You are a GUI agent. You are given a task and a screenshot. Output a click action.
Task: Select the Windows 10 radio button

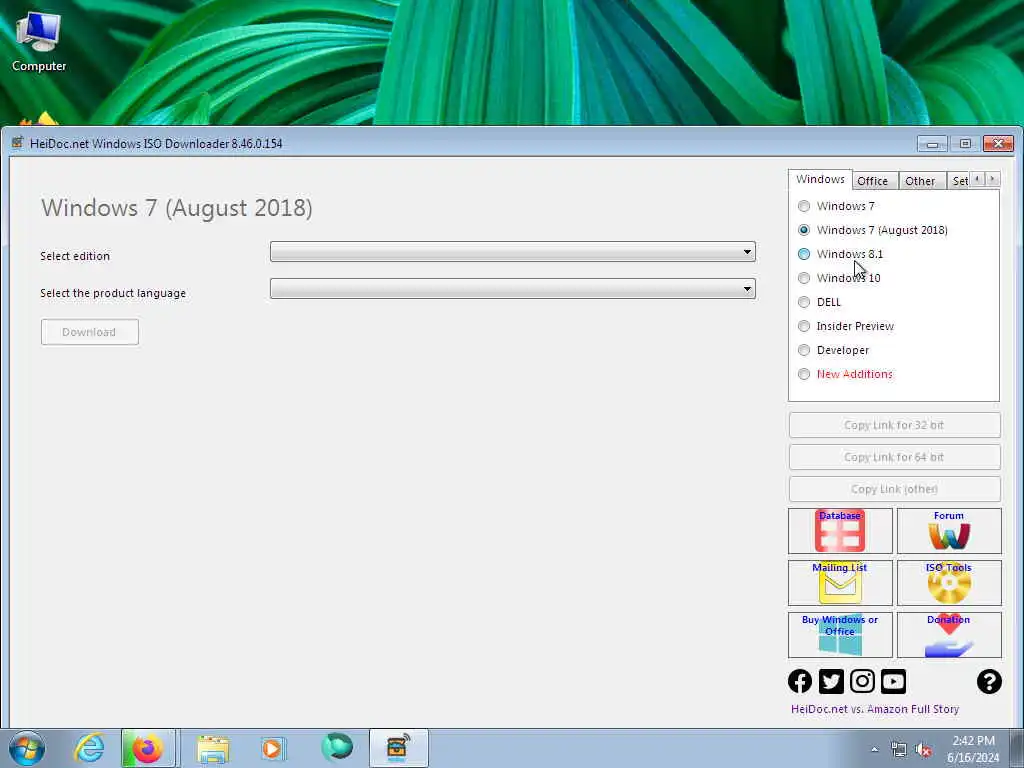[804, 278]
